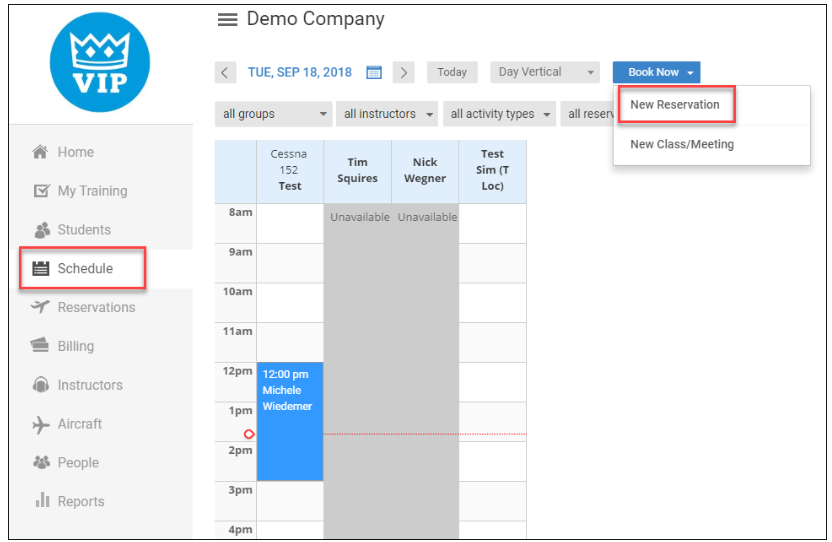This screenshot has width=832, height=542.
Task: Open the Instructors section
Action: (90, 385)
